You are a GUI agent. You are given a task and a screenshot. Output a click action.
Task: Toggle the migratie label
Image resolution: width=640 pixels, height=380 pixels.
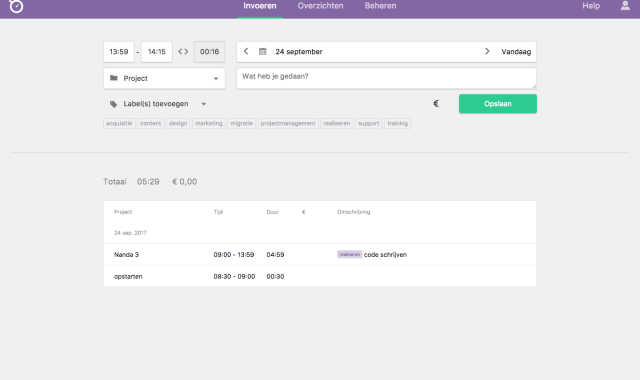click(x=242, y=123)
